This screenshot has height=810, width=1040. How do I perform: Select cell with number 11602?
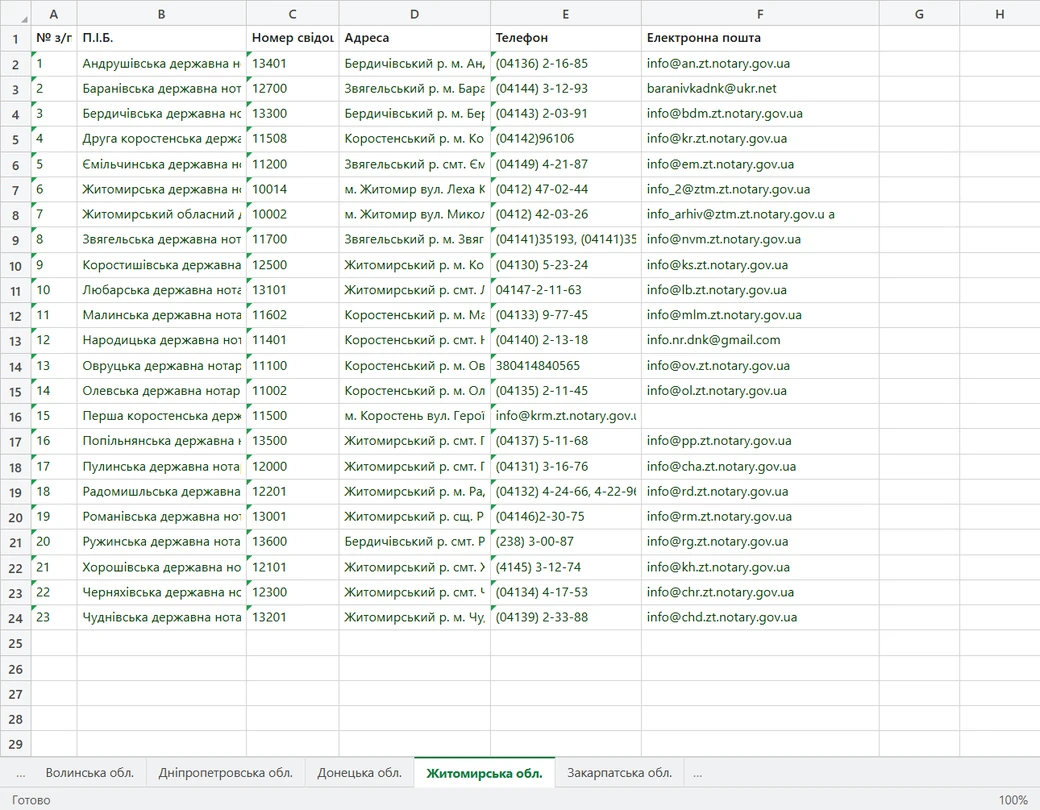coord(292,315)
